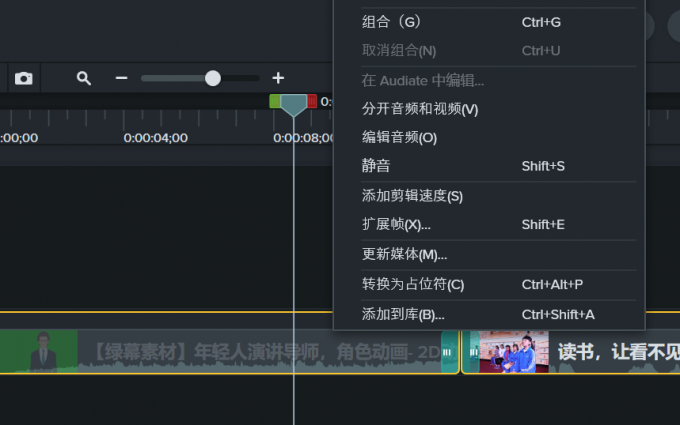Viewport: 680px width, 425px height.
Task: Select 组合 (G) from the context menu
Action: [x=391, y=22]
